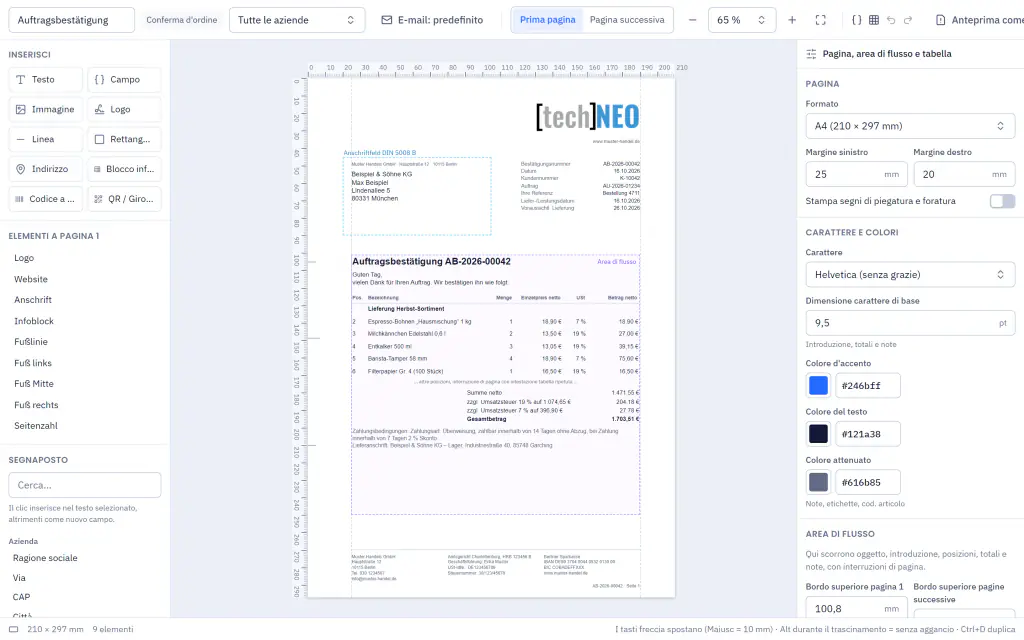Toggle the grid icon in toolbar
1024x640 pixels.
tap(874, 20)
